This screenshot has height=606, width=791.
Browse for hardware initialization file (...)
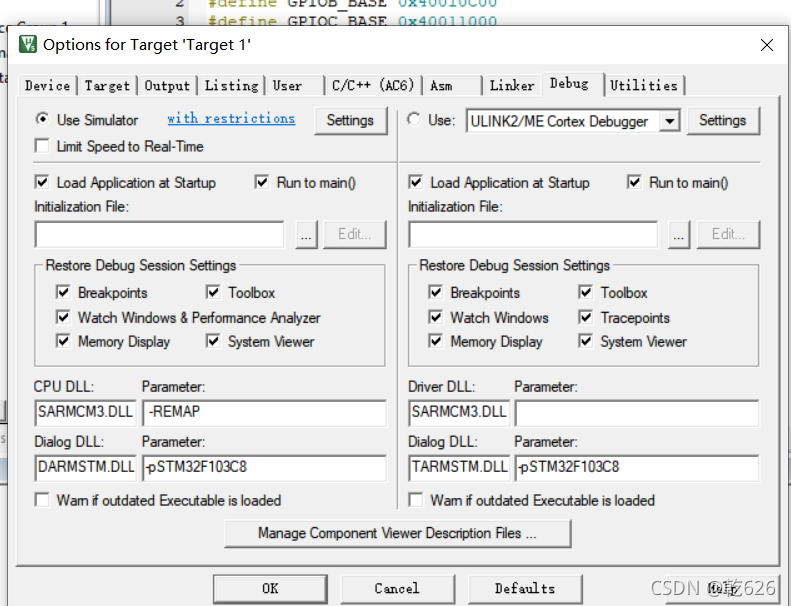pos(679,235)
